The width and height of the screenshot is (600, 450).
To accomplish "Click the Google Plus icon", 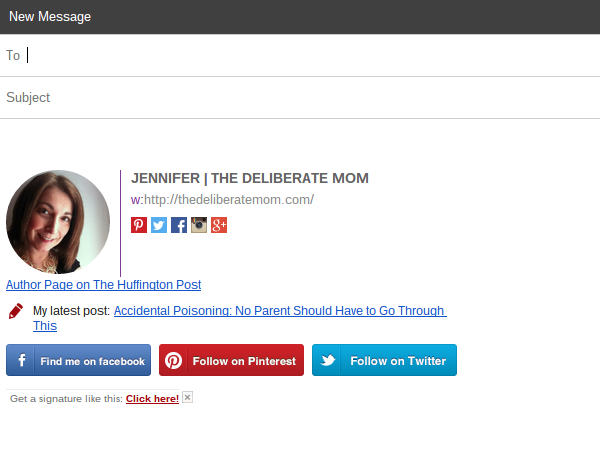I will coord(219,225).
